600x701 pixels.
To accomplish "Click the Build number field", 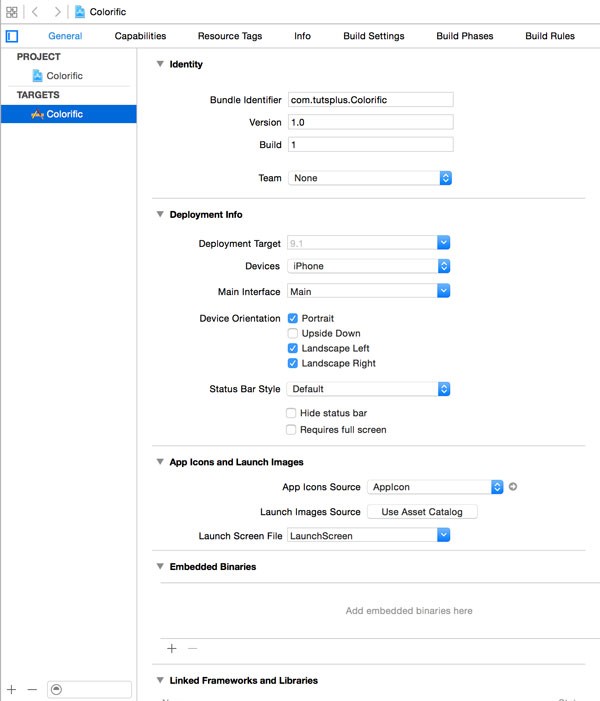I will [371, 144].
